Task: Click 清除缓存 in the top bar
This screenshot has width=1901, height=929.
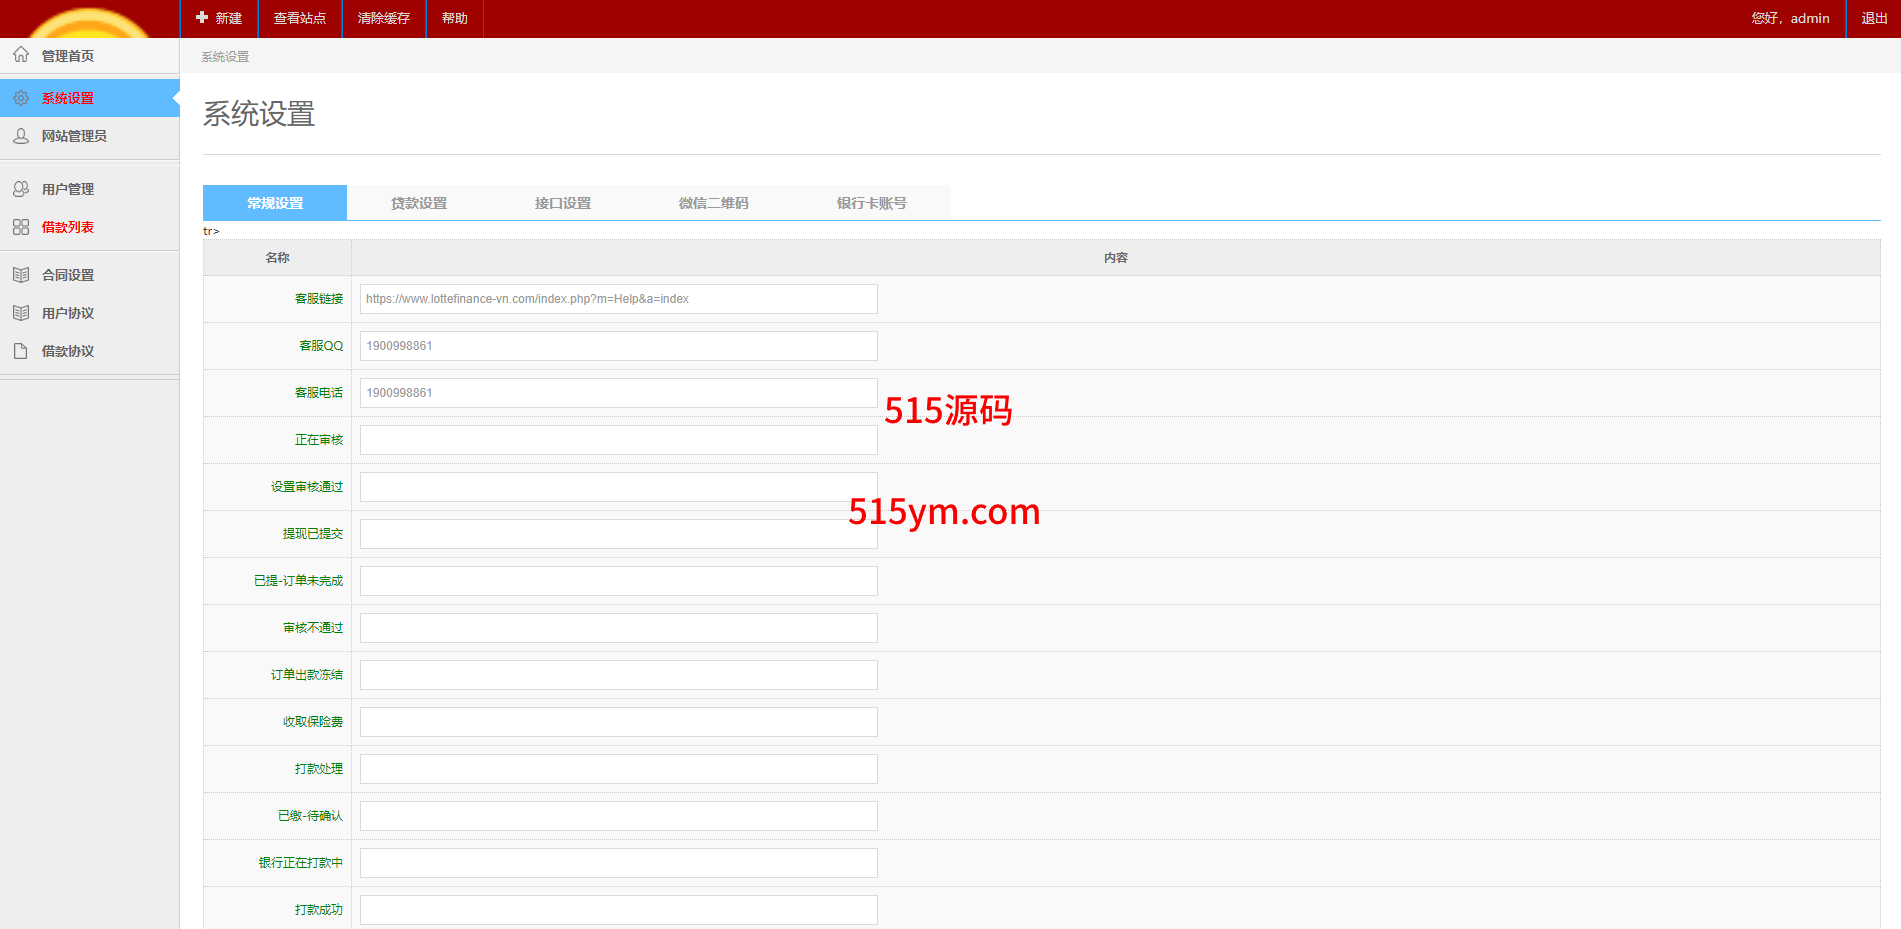Action: pyautogui.click(x=384, y=18)
